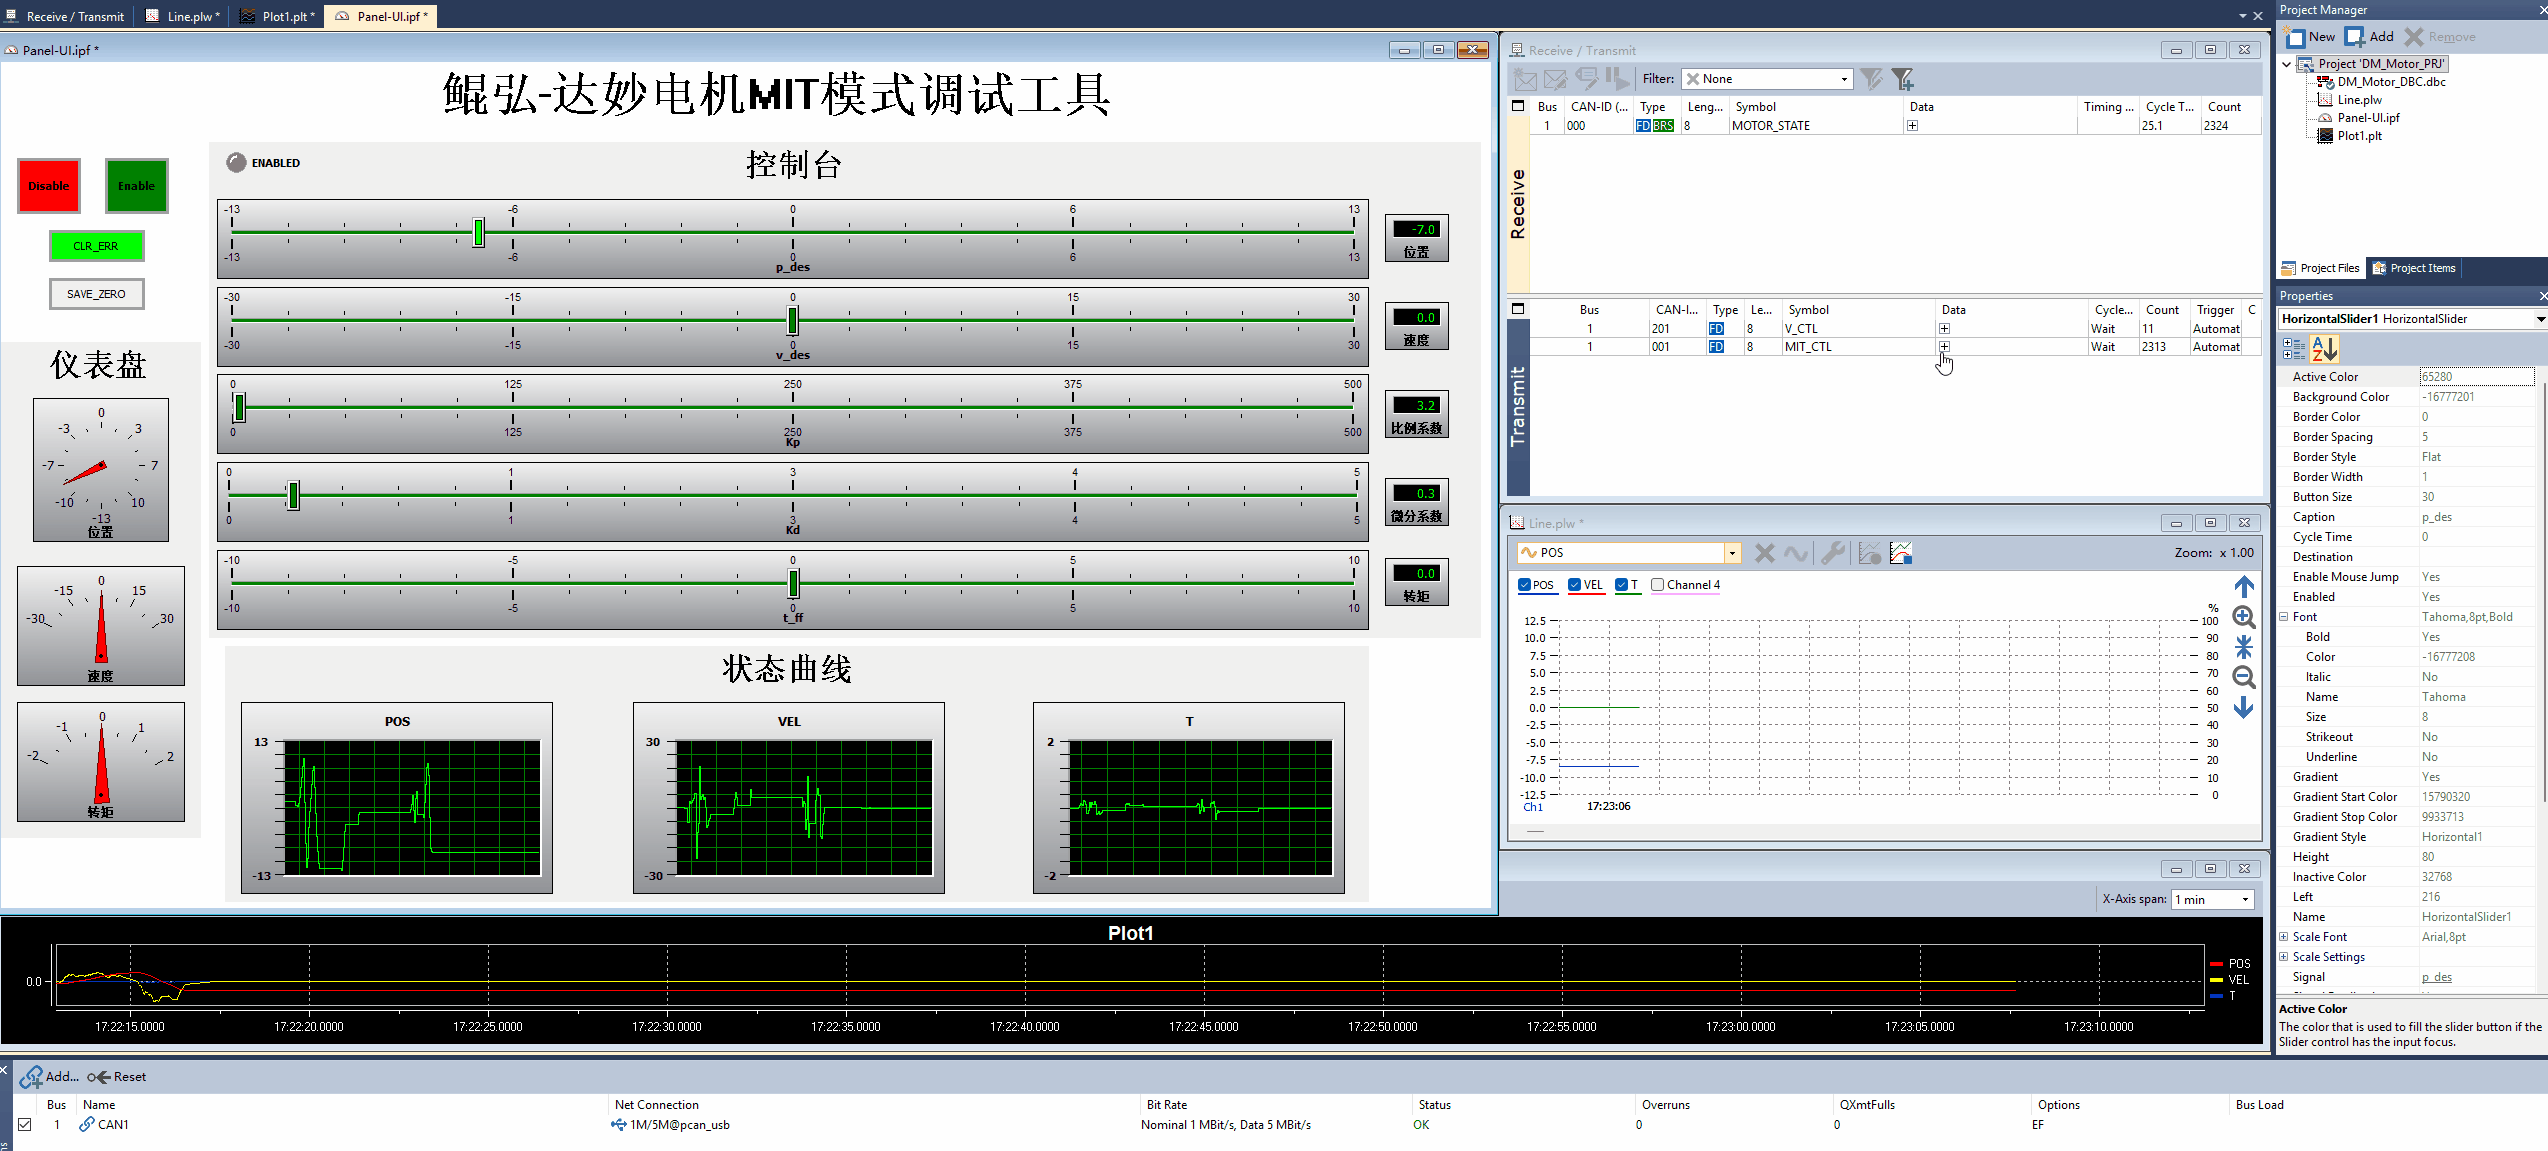The width and height of the screenshot is (2548, 1151).
Task: Expand the MIT_CTL data field
Action: [x=1944, y=347]
